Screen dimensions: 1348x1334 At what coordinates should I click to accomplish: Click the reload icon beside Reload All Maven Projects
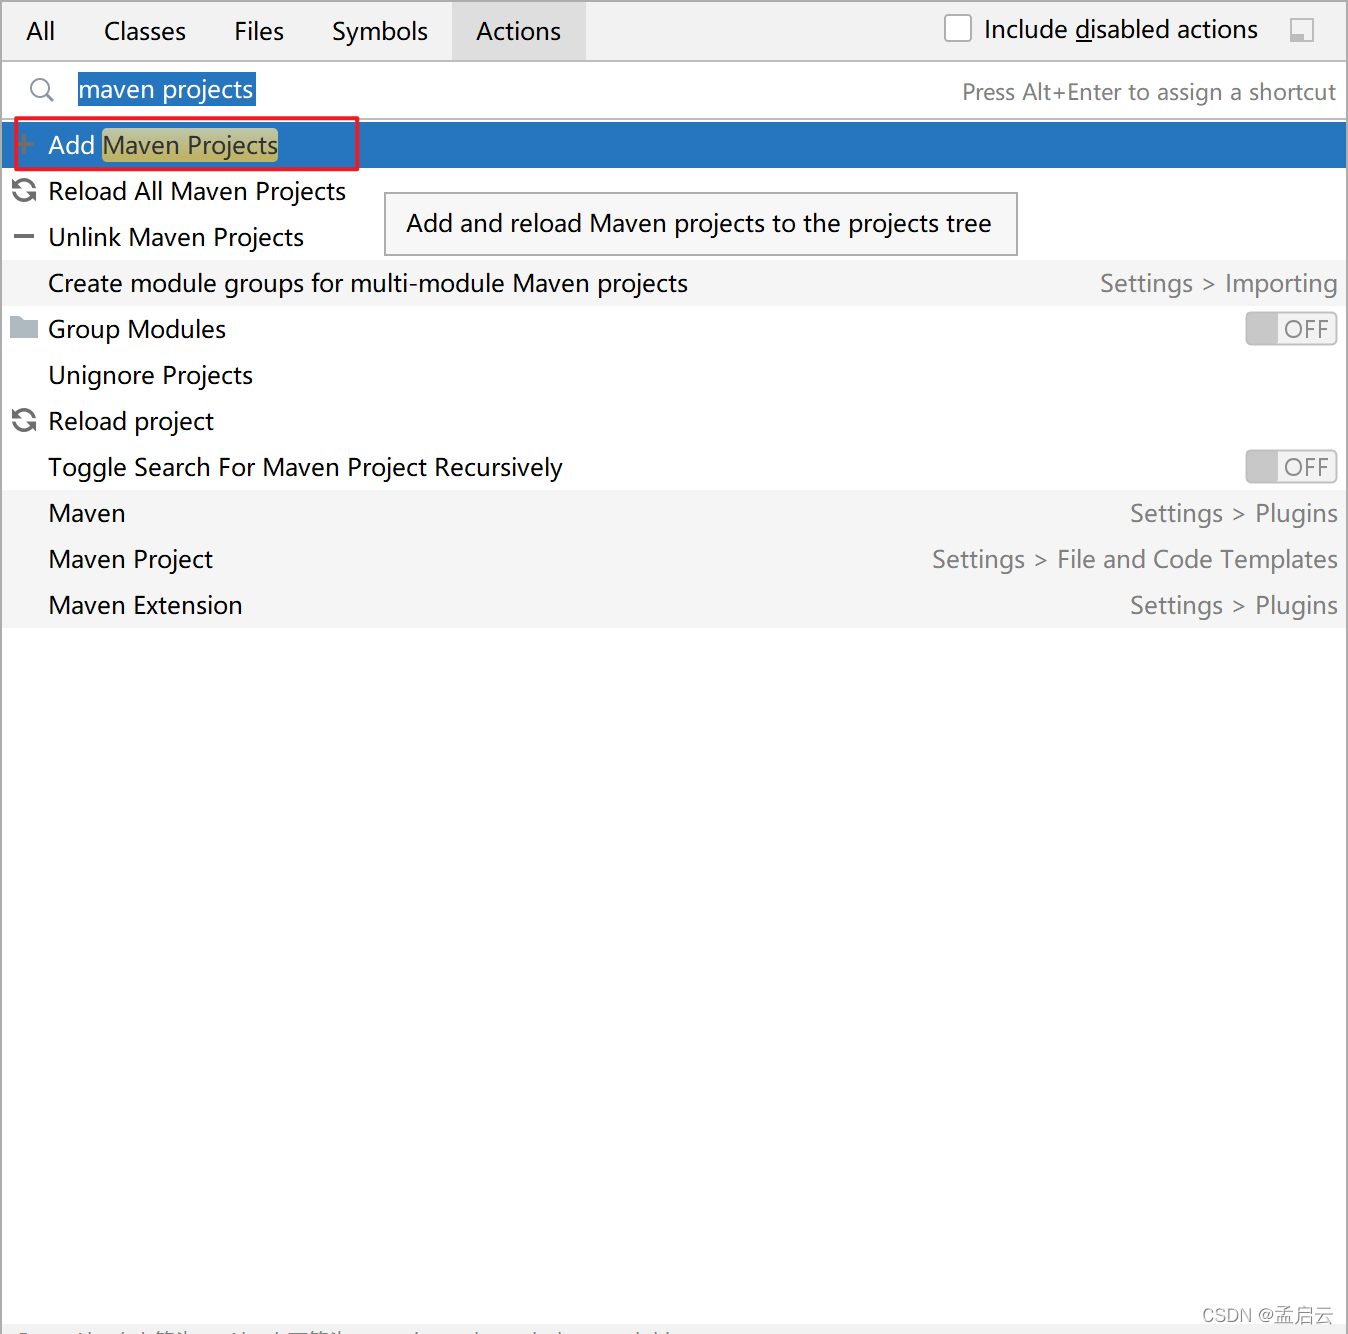pos(24,190)
